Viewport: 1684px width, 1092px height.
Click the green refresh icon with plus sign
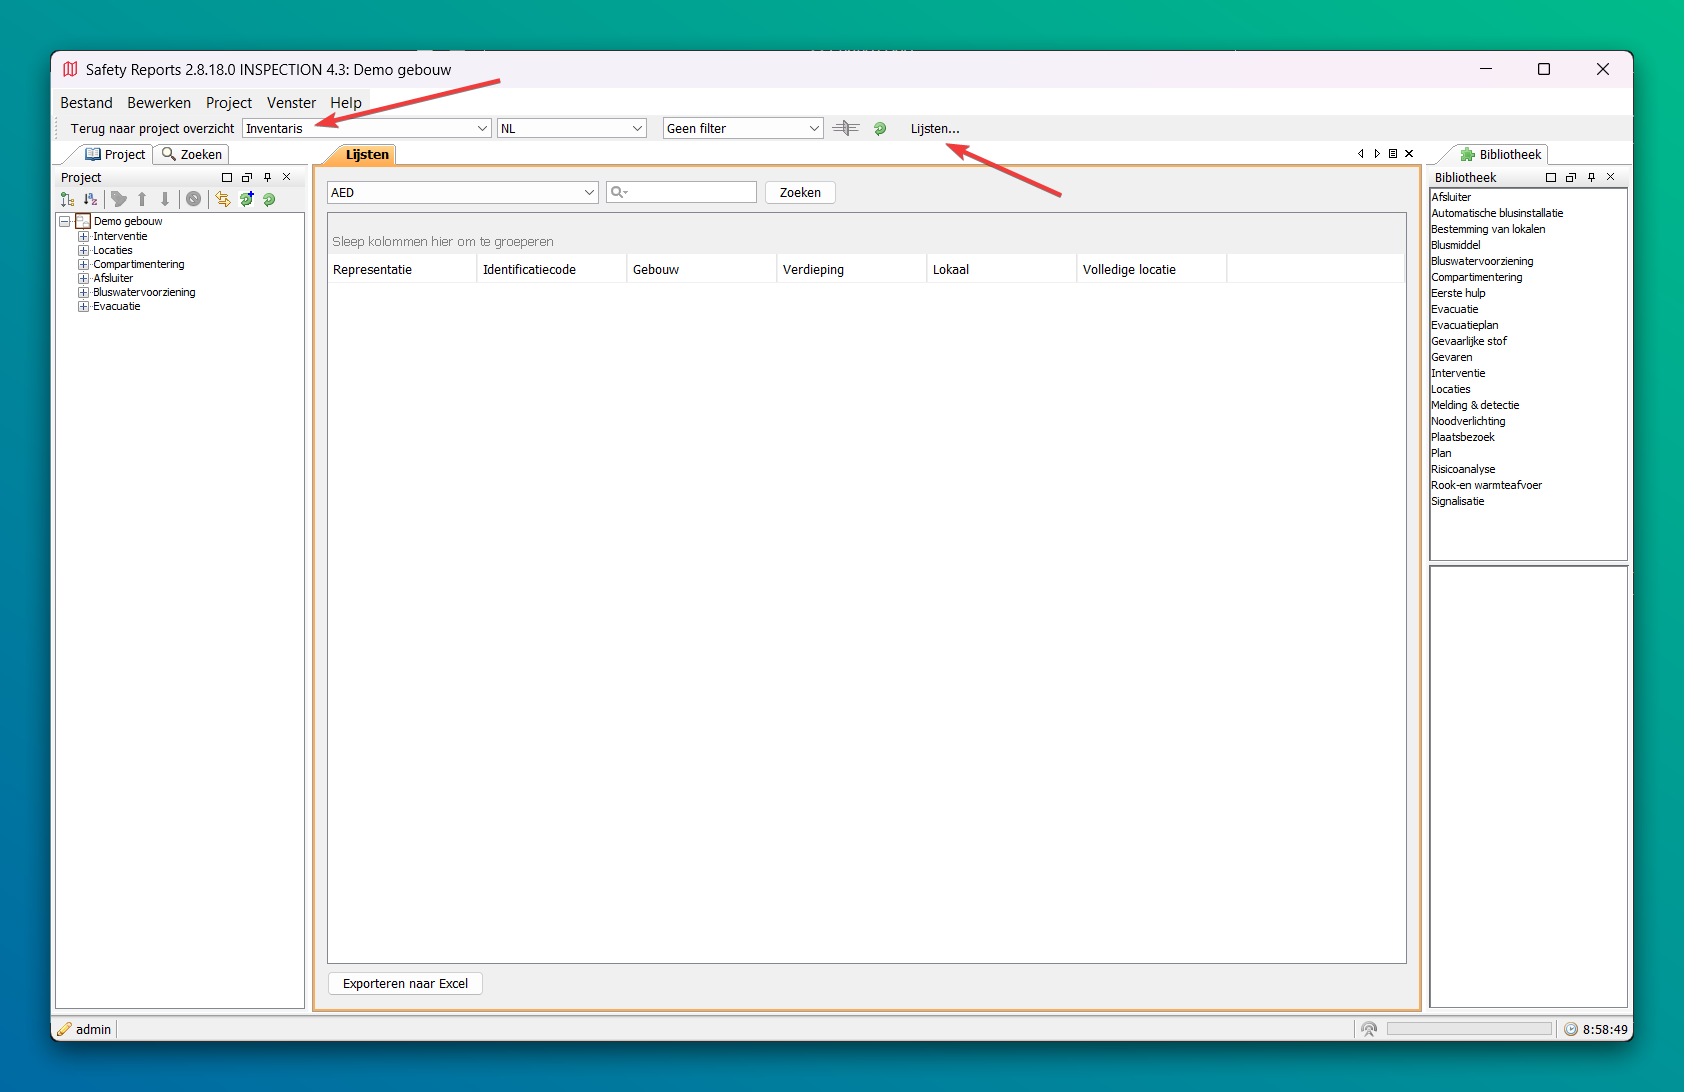tap(246, 199)
